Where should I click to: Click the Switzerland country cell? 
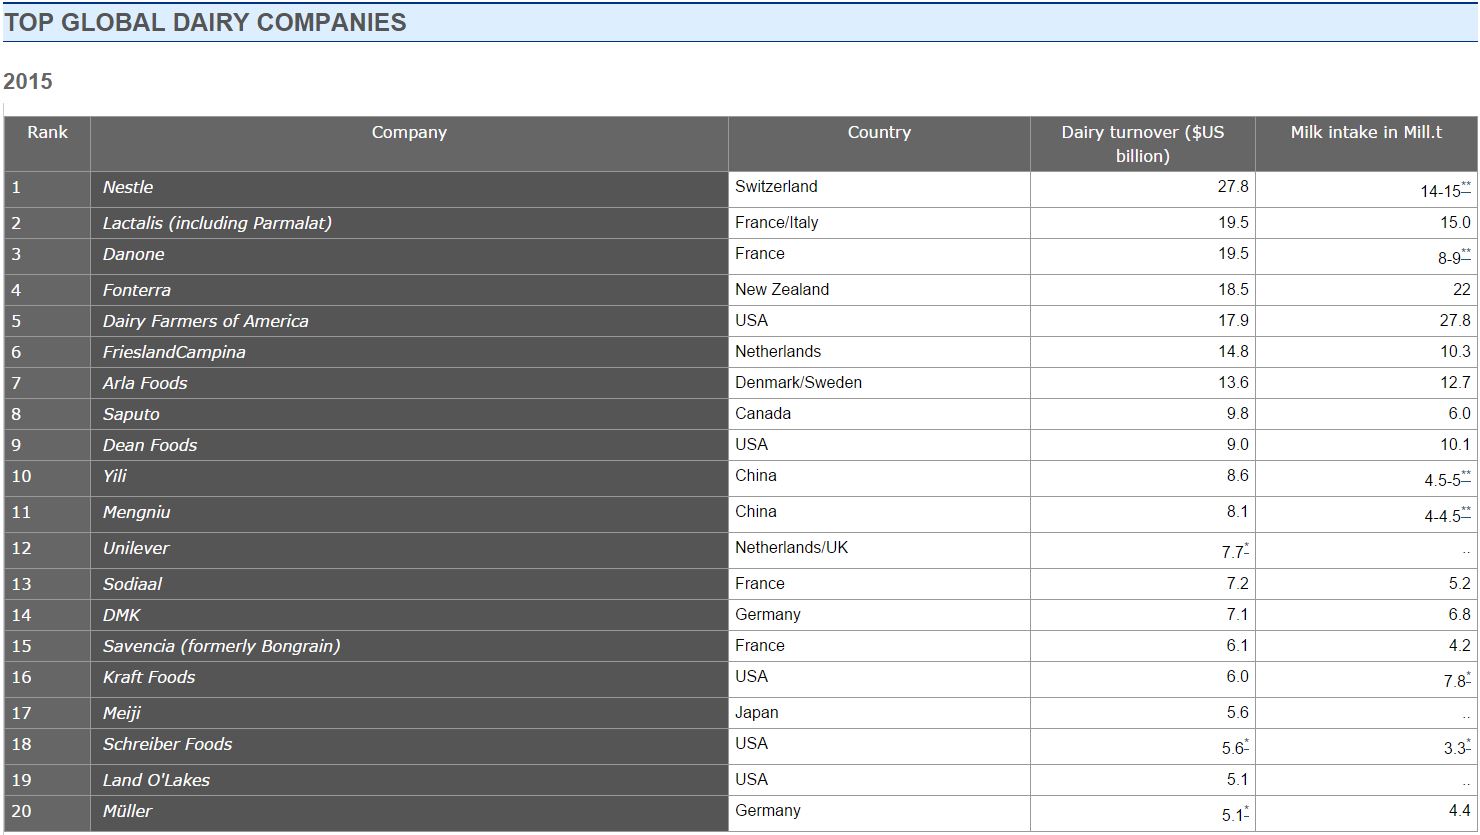click(x=879, y=190)
